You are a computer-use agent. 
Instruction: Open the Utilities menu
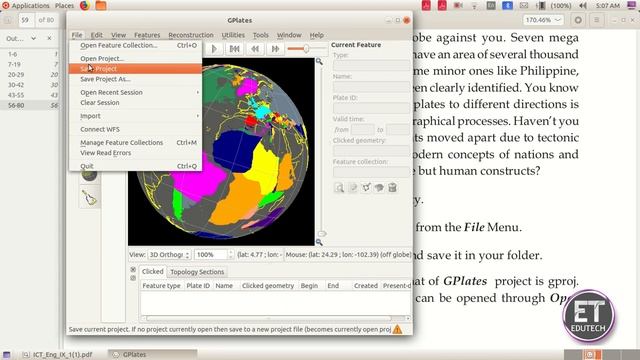point(233,35)
